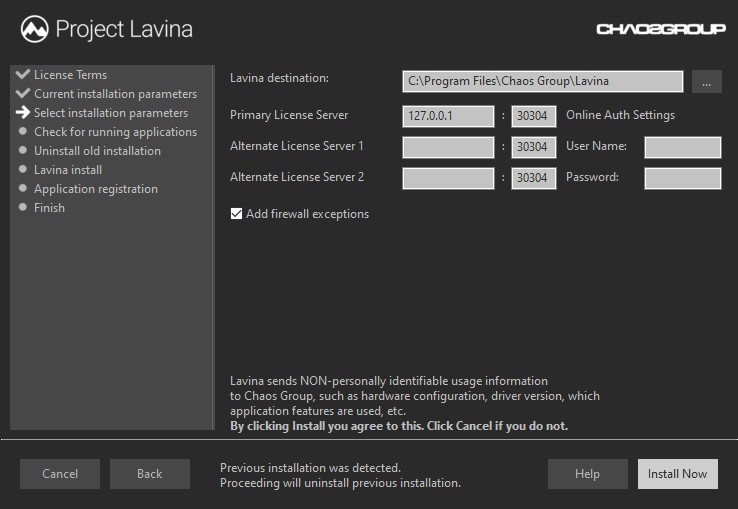738x509 pixels.
Task: Click the Alternate License Server 1 port field
Action: tap(534, 147)
